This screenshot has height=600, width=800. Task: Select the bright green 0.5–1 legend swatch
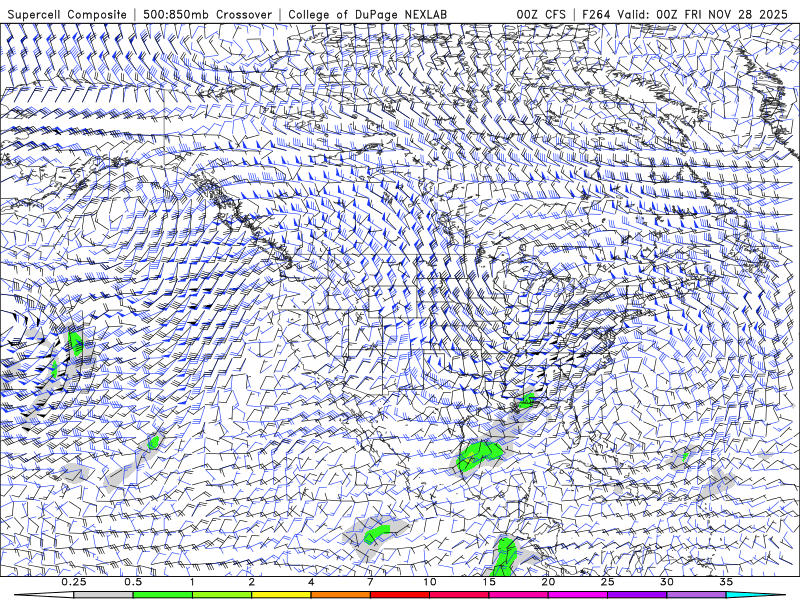(x=163, y=595)
